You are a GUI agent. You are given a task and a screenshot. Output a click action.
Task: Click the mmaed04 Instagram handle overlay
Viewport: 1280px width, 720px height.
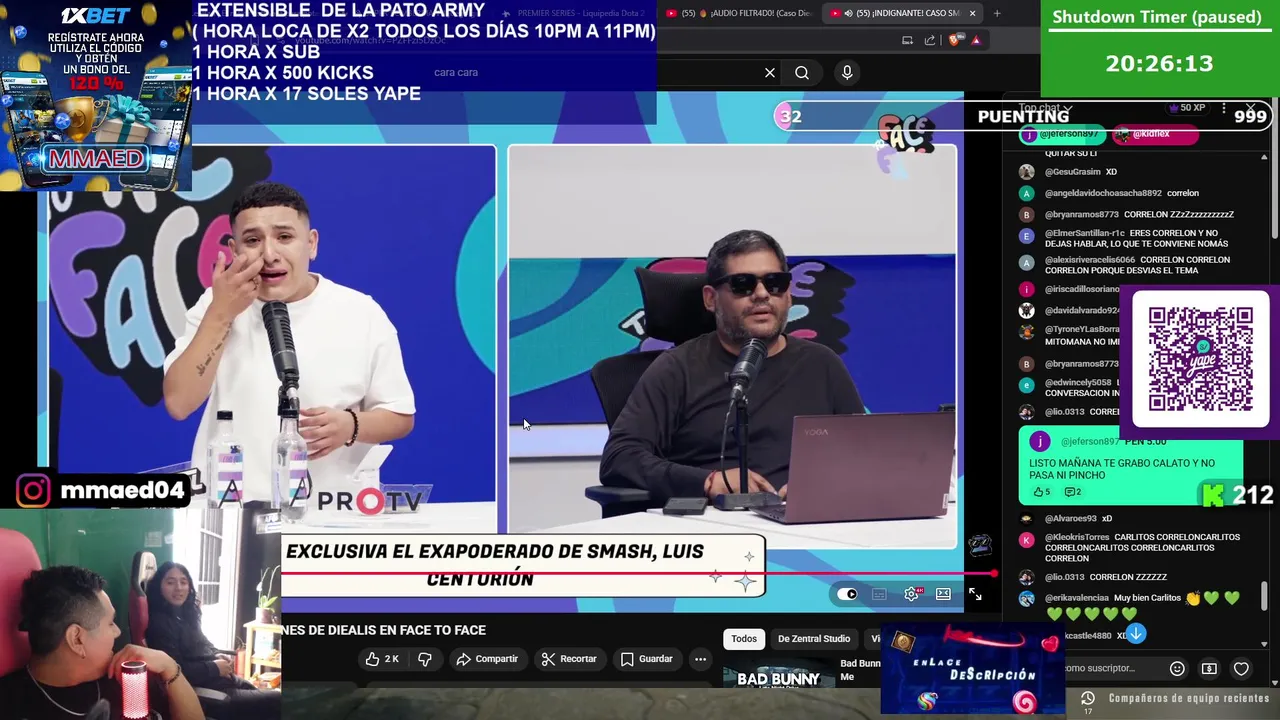click(x=102, y=490)
